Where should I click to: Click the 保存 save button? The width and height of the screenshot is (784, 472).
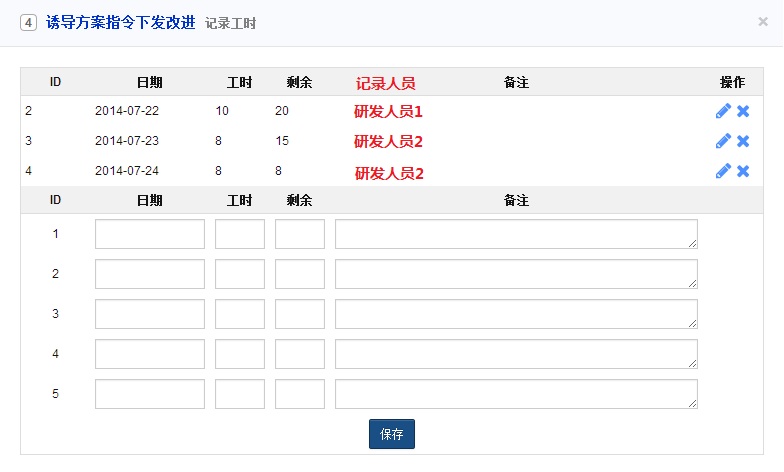click(x=392, y=434)
